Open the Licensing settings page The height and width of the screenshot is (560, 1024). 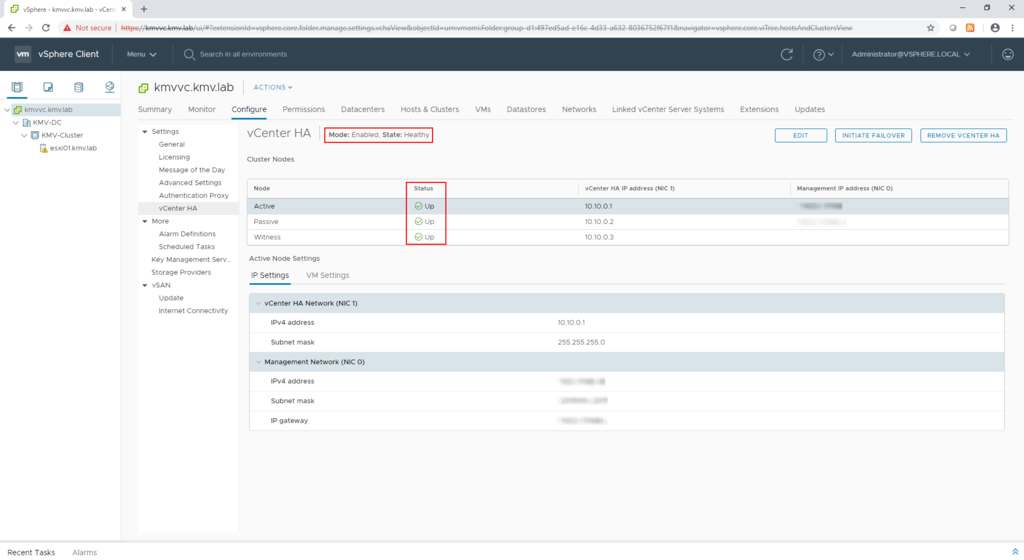(x=174, y=157)
